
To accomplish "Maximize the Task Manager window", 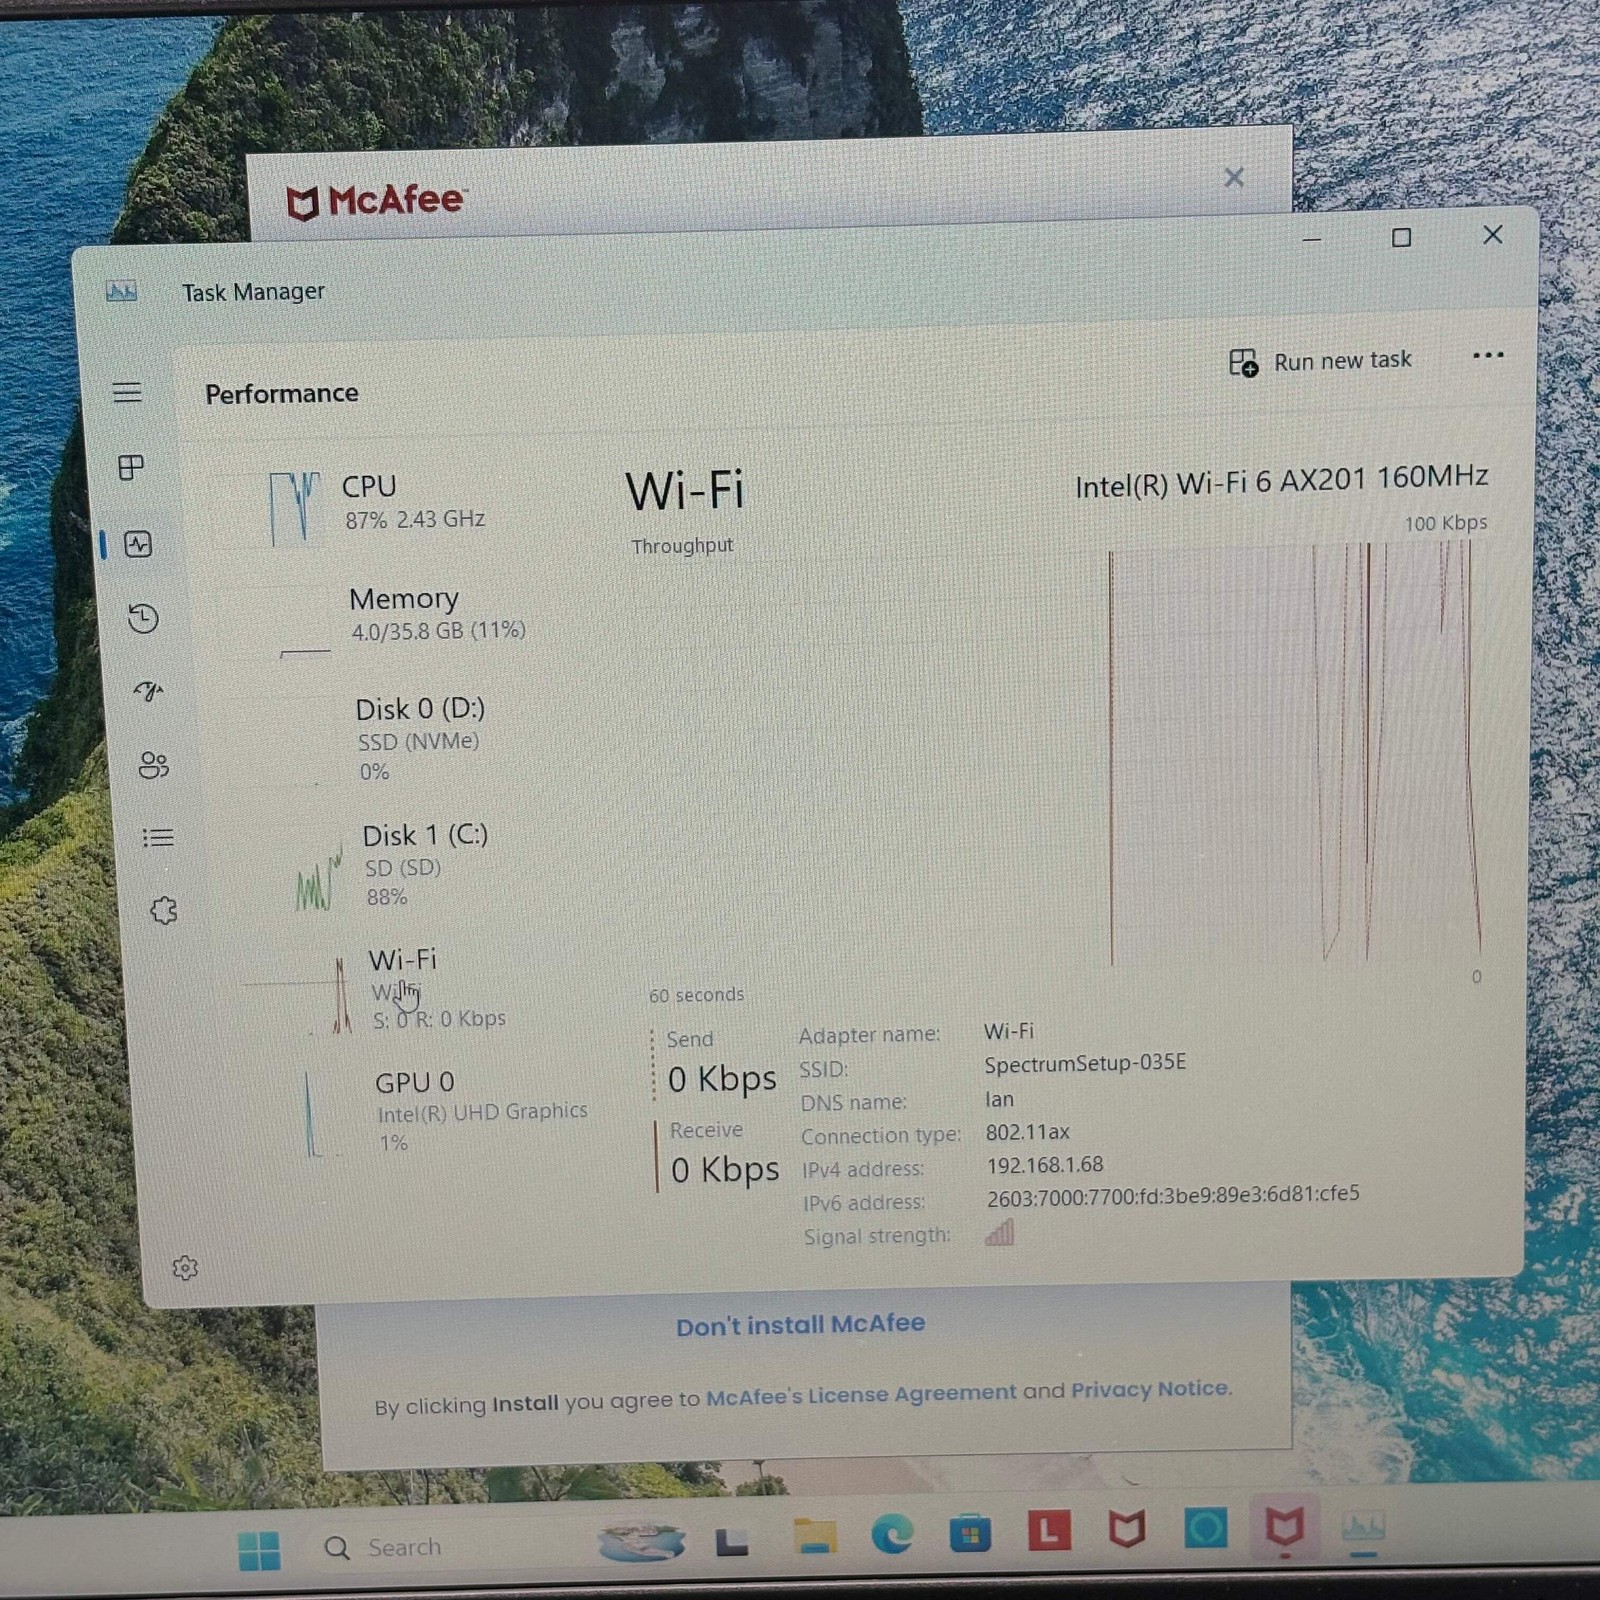I will tap(1401, 237).
